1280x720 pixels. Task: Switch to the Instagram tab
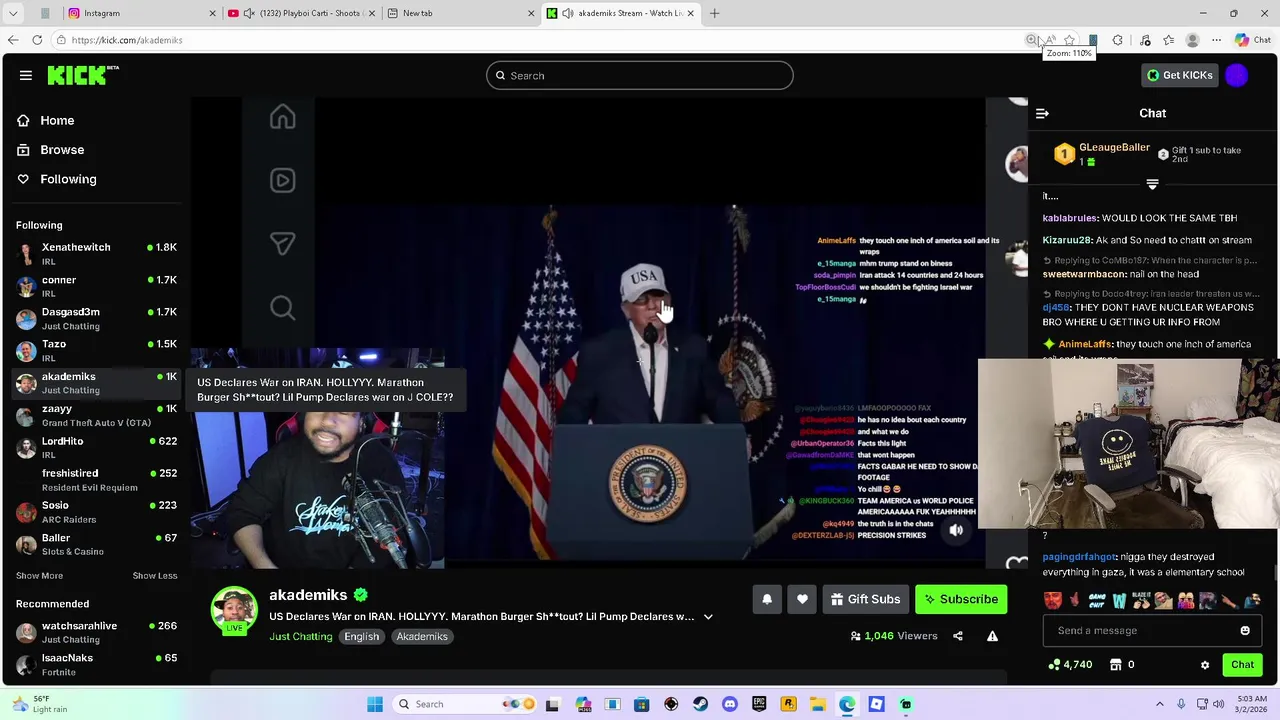point(141,13)
